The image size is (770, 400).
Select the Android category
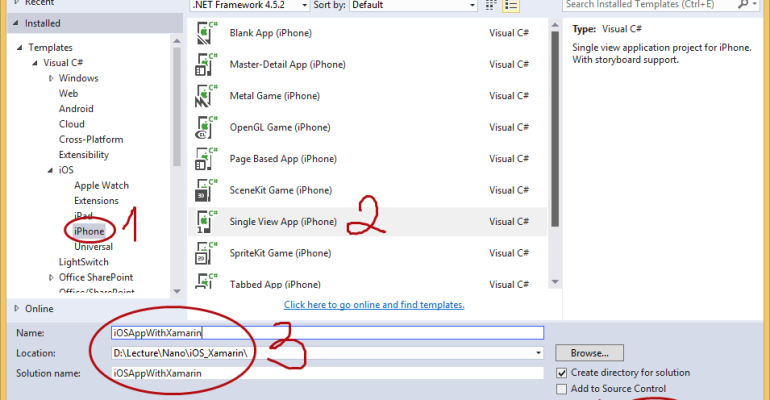coord(76,108)
